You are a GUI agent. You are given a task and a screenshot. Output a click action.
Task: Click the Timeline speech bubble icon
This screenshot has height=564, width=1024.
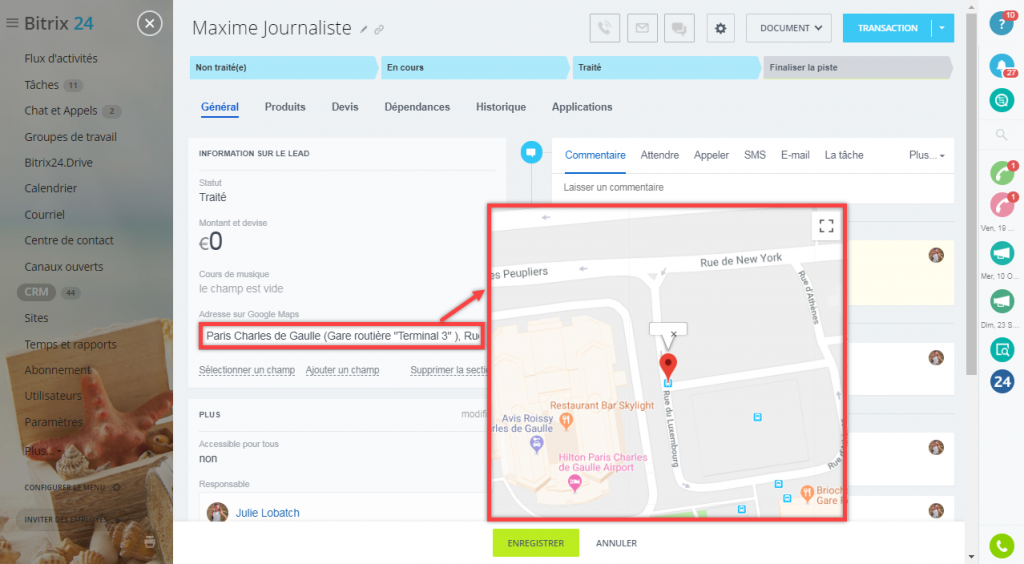click(x=531, y=153)
